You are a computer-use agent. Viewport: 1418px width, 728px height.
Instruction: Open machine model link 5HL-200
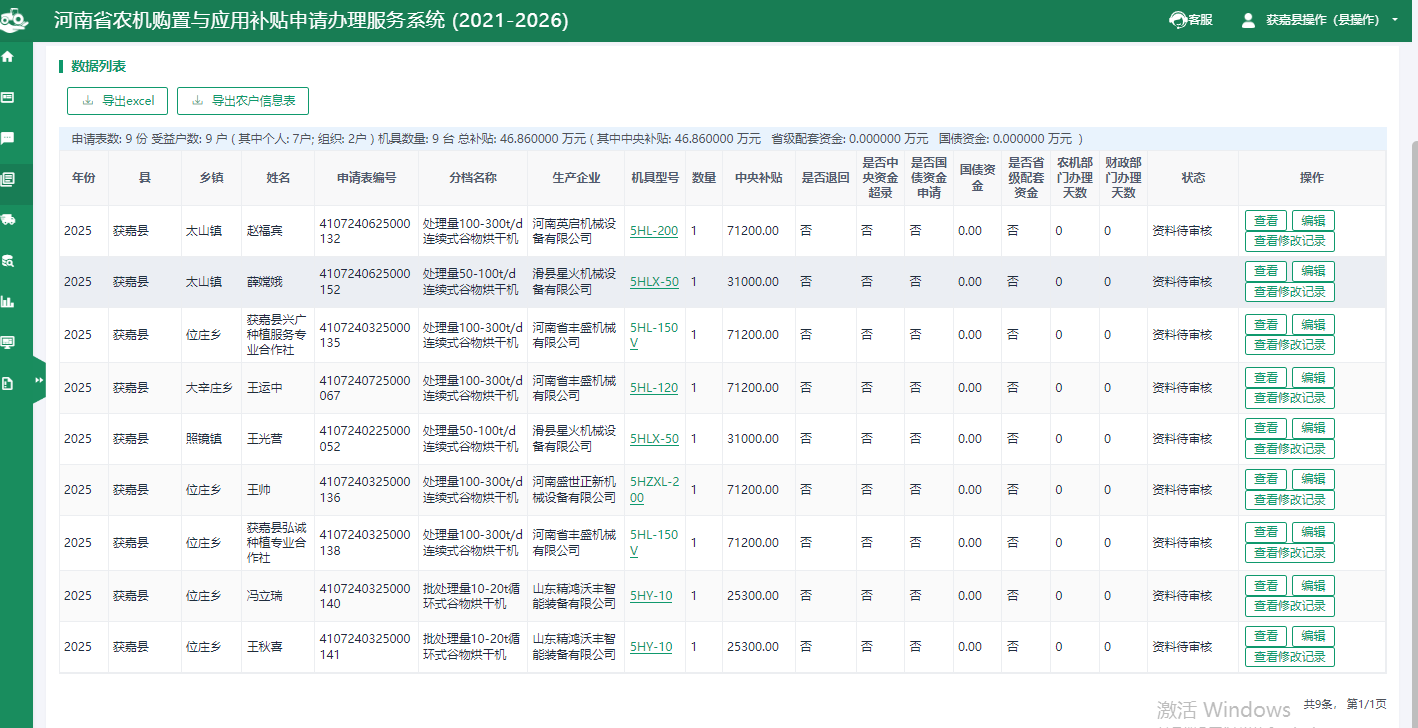[654, 231]
